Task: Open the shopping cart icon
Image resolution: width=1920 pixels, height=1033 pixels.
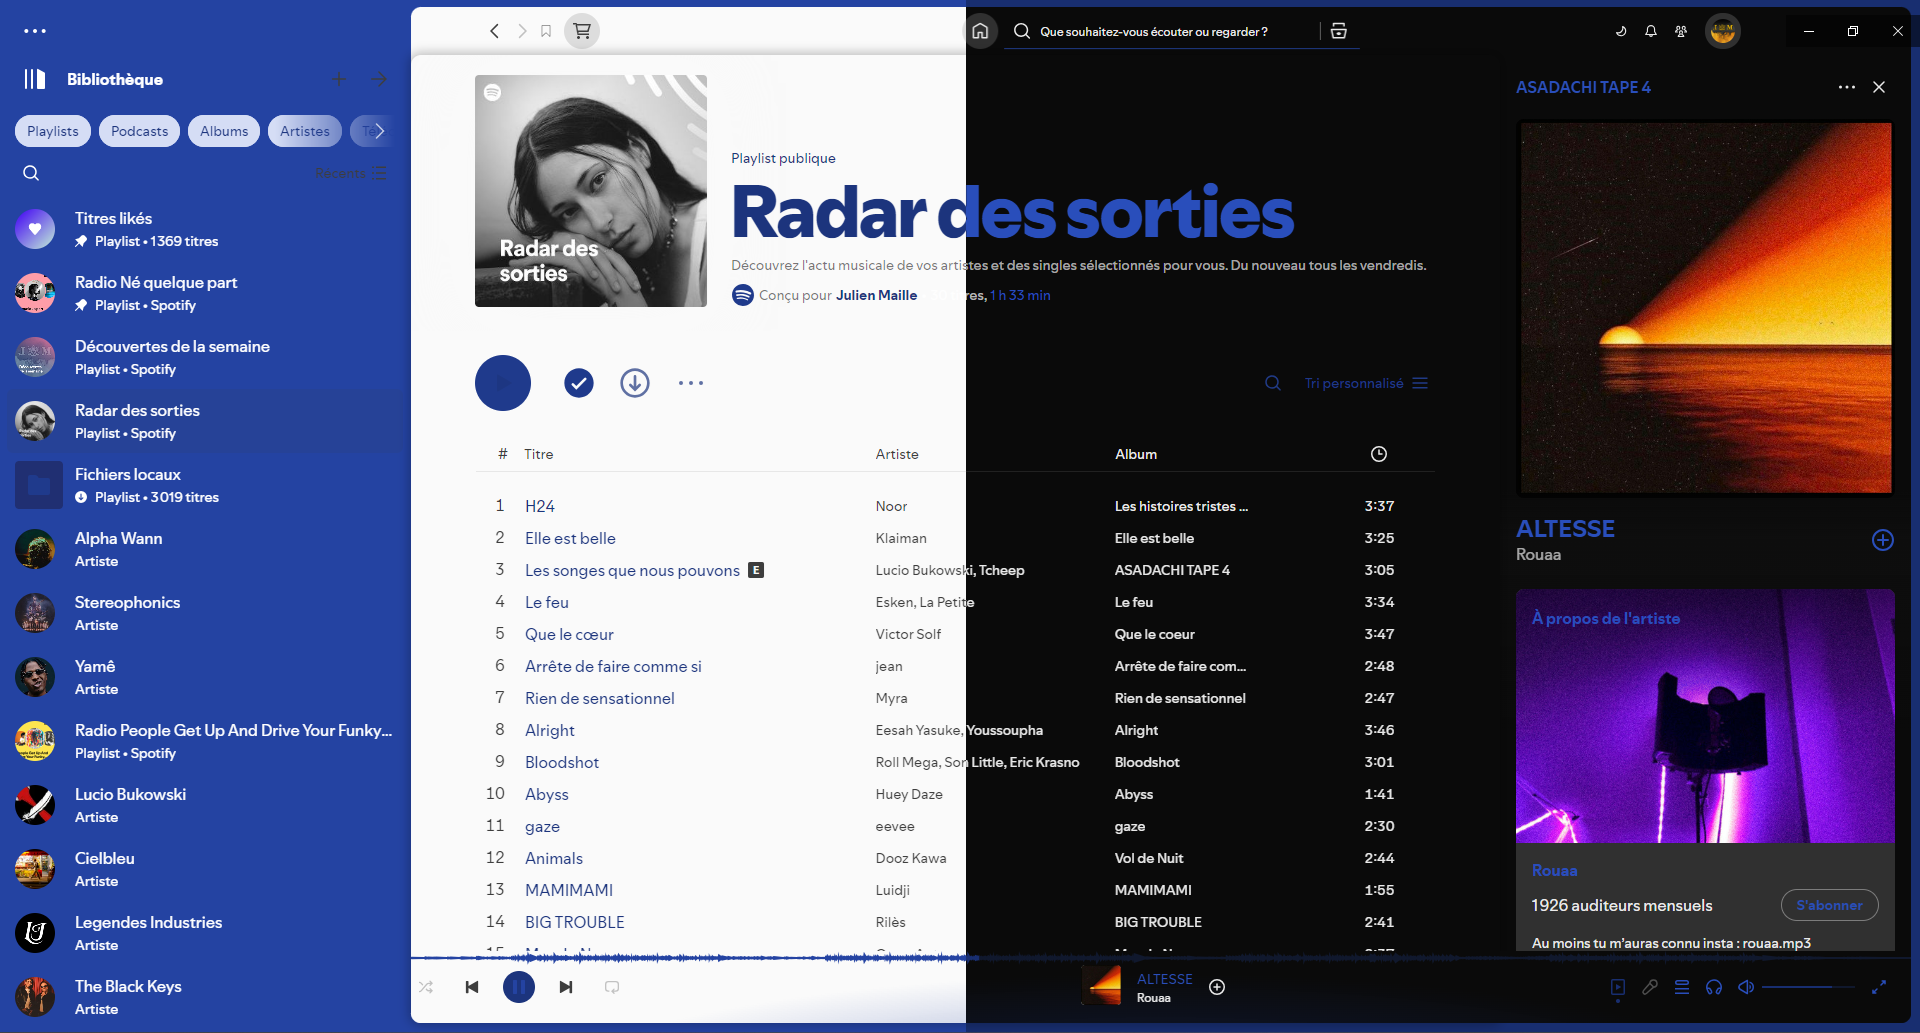Action: pos(582,31)
